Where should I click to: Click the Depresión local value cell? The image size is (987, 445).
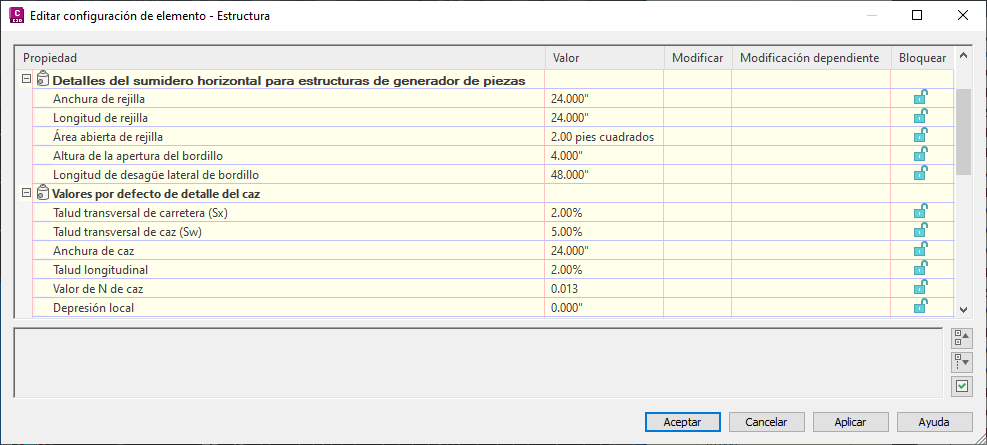(x=604, y=308)
